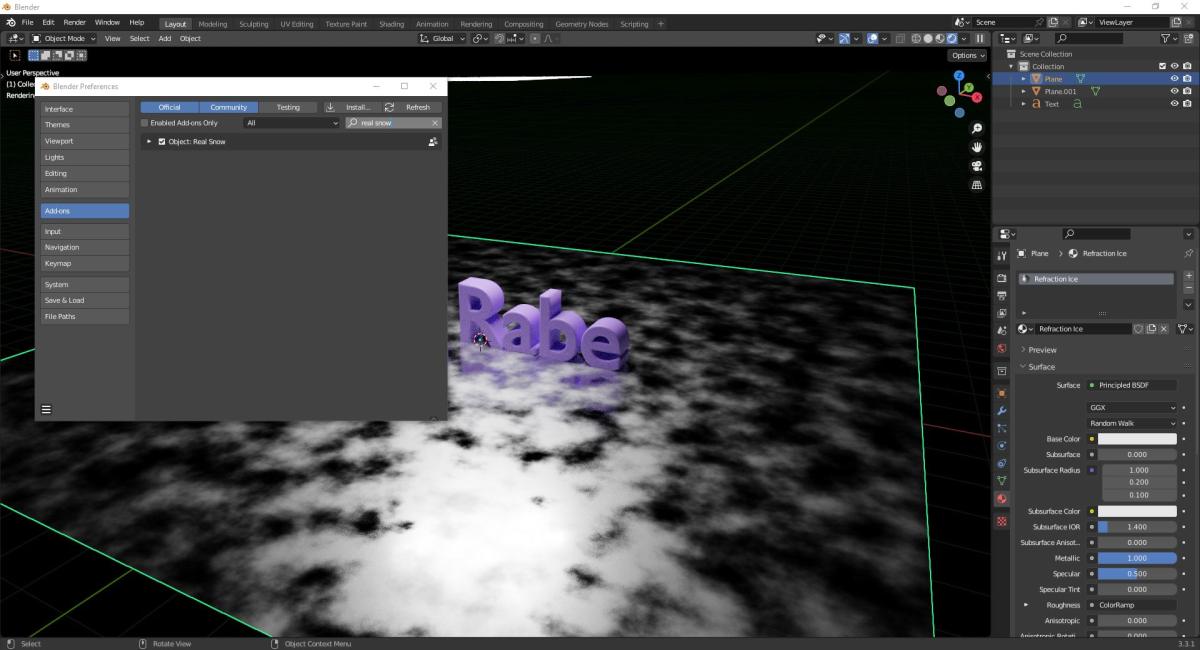This screenshot has height=650, width=1200.
Task: Add material slot with plus button
Action: tap(1188, 276)
